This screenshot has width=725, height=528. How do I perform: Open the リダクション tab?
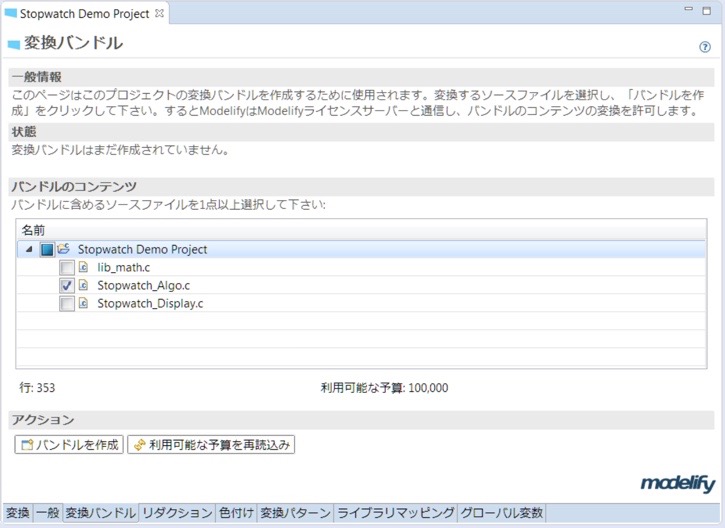[177, 513]
